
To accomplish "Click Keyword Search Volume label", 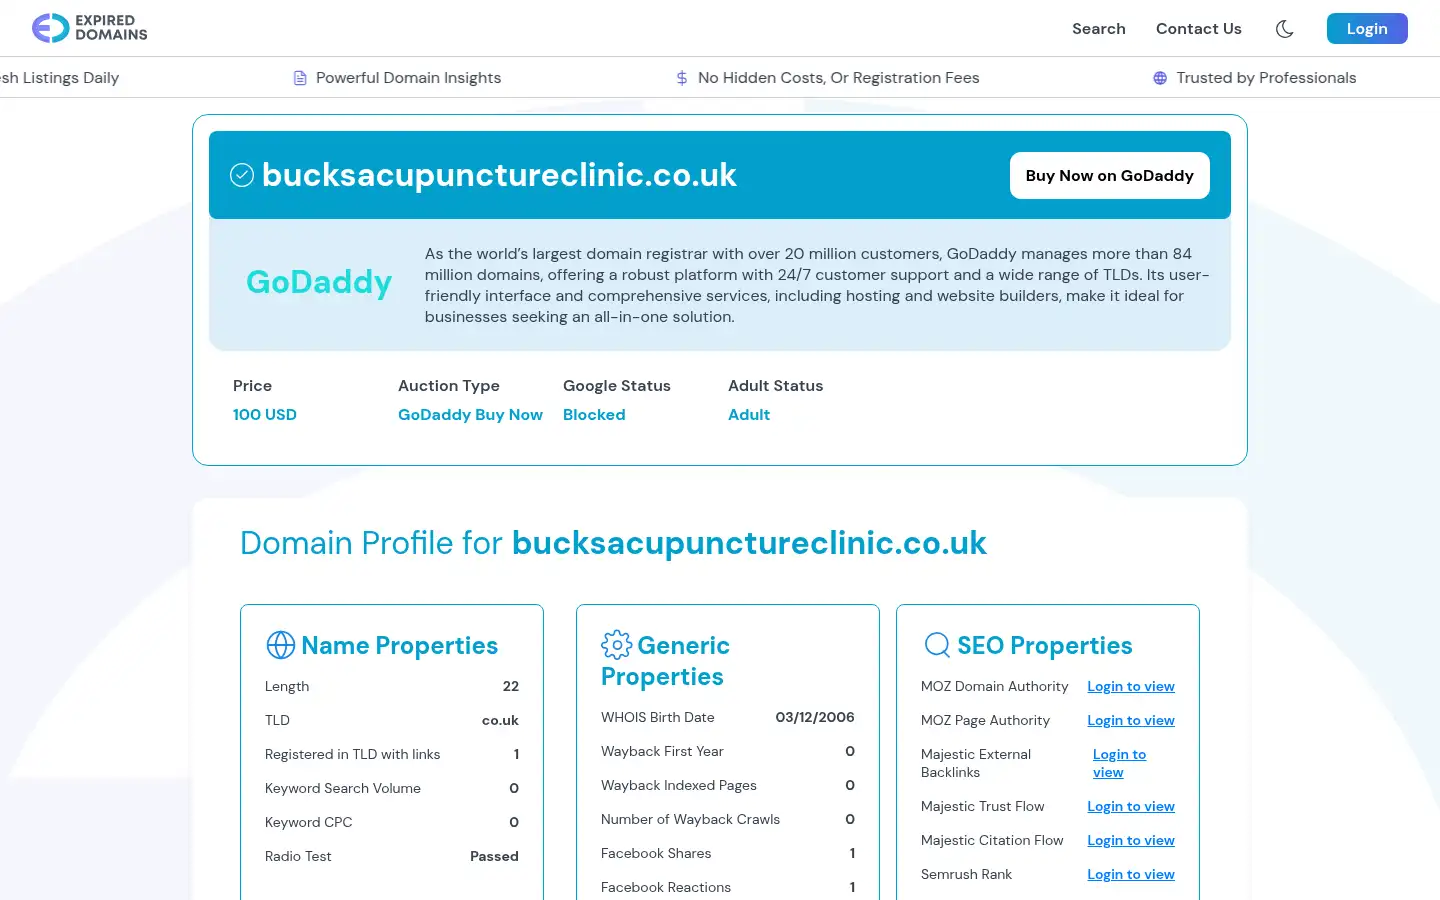I will coord(343,788).
